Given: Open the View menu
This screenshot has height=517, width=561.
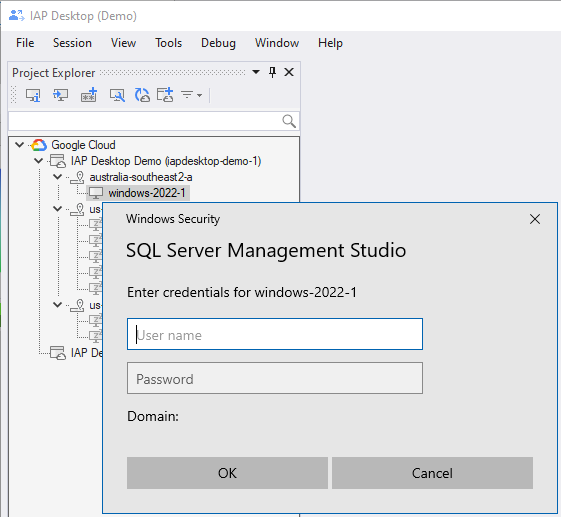Looking at the screenshot, I should (123, 43).
